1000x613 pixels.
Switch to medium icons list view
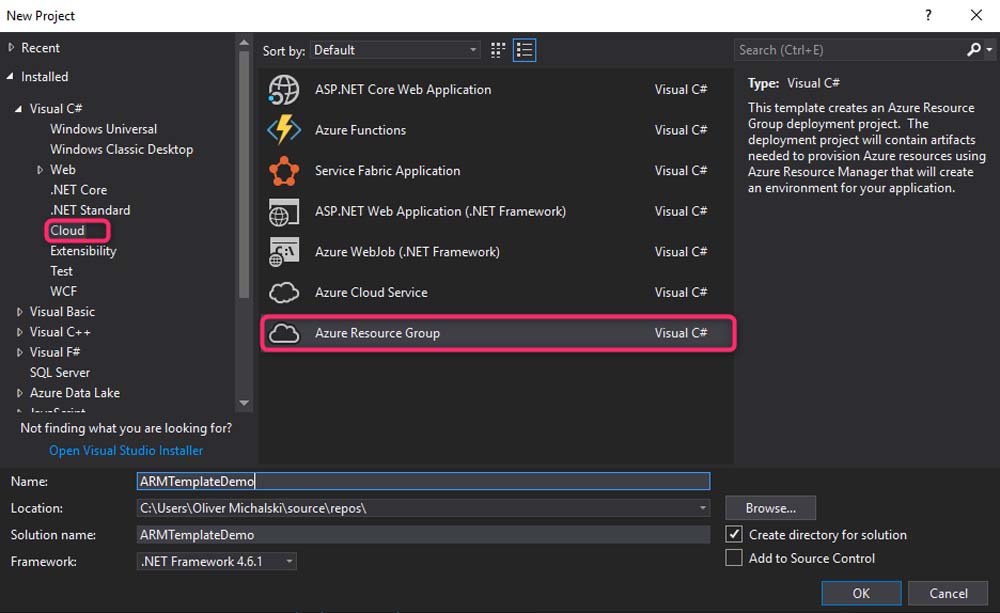[x=524, y=50]
